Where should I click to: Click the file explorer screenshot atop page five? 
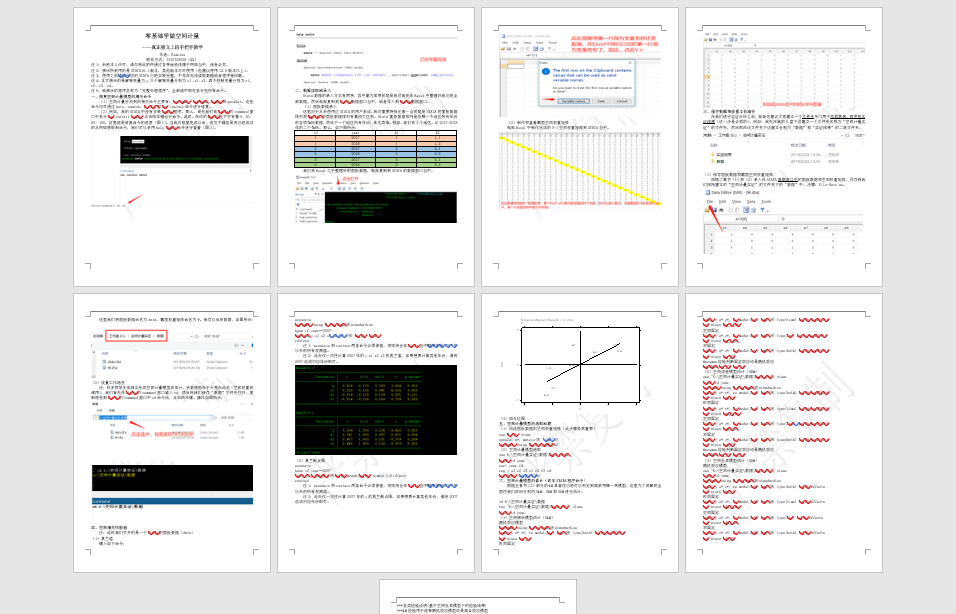pyautogui.click(x=172, y=353)
